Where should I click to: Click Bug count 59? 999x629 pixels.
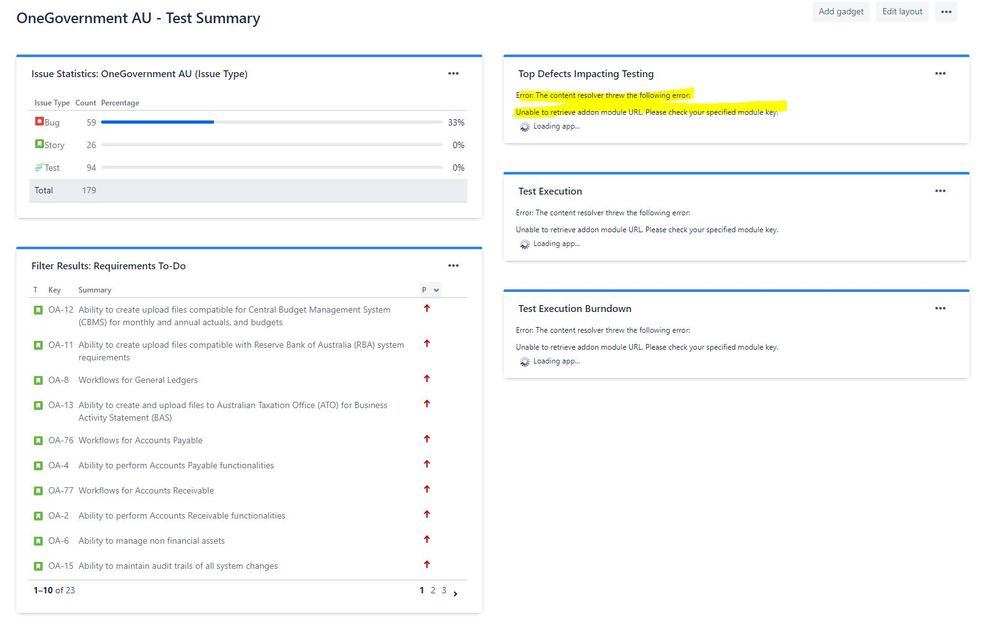[x=91, y=122]
